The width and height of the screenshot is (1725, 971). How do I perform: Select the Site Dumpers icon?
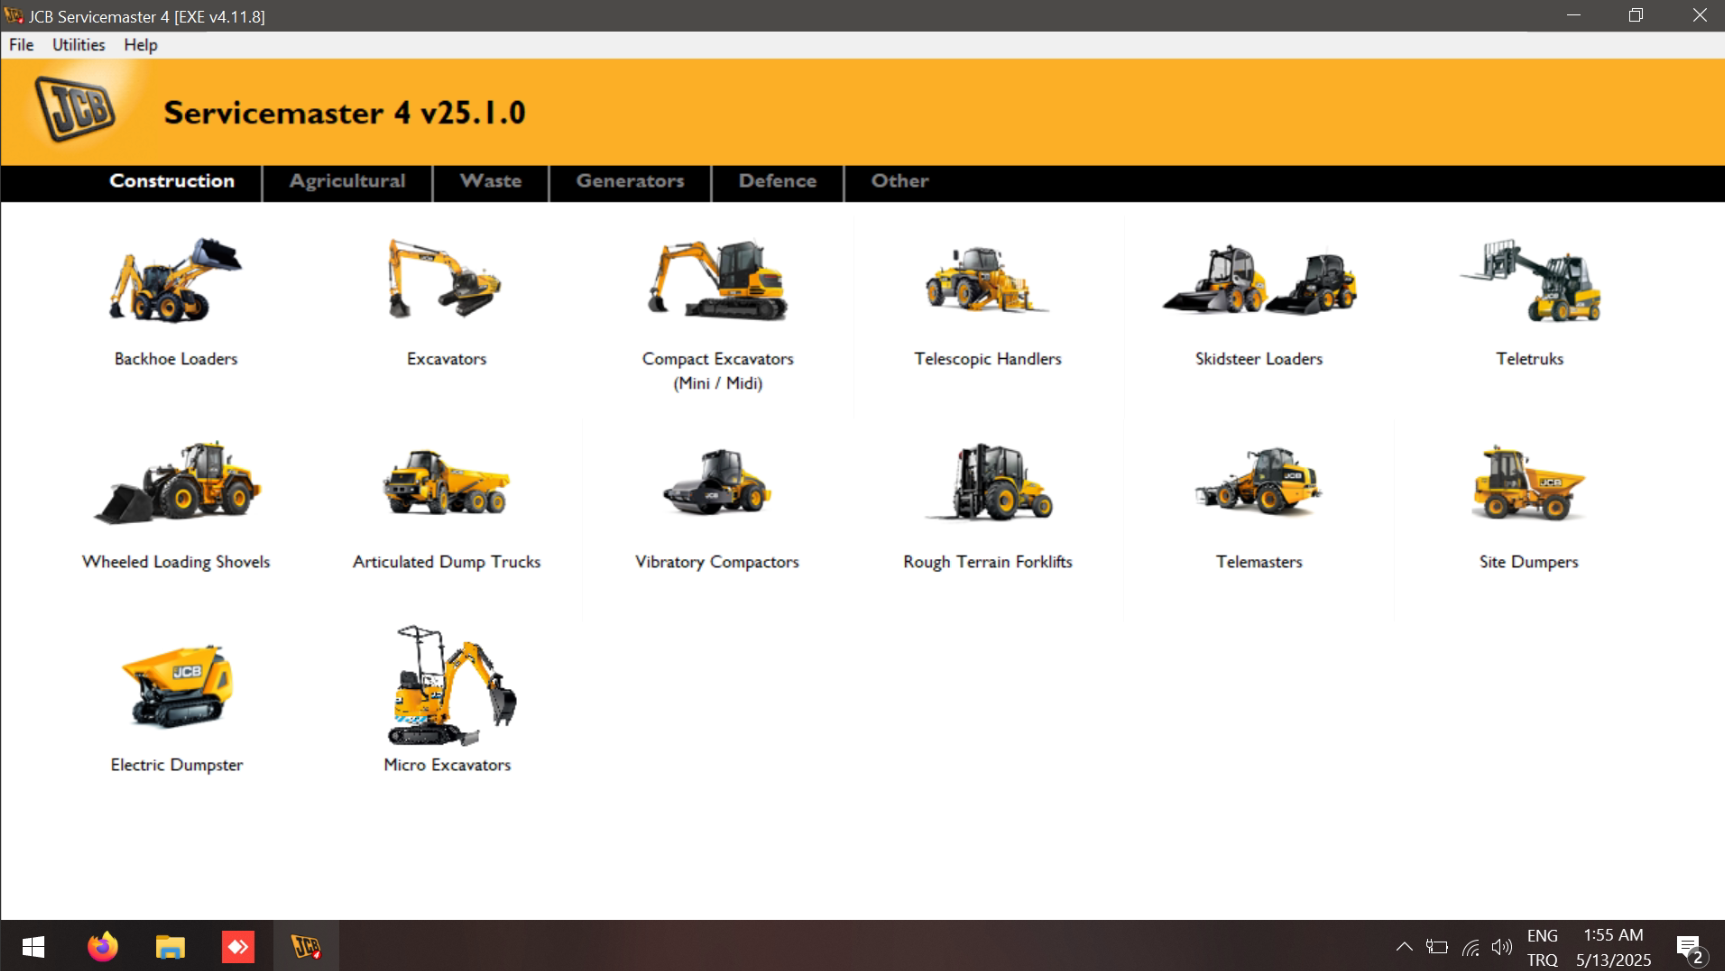pyautogui.click(x=1528, y=485)
